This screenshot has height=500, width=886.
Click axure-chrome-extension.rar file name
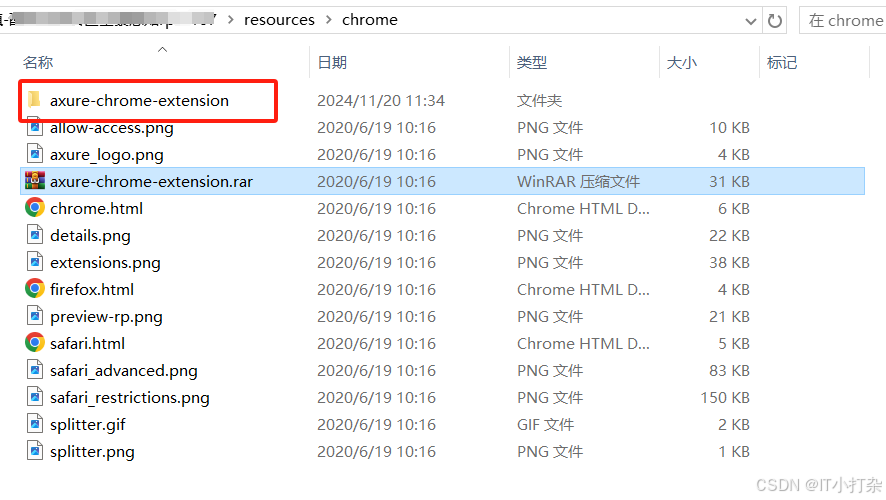pos(151,181)
